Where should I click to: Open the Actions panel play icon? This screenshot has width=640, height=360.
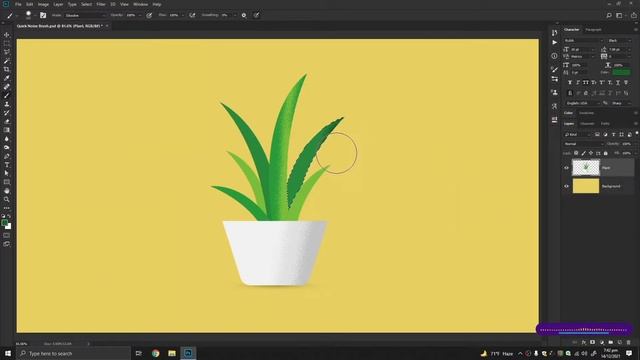tap(554, 42)
